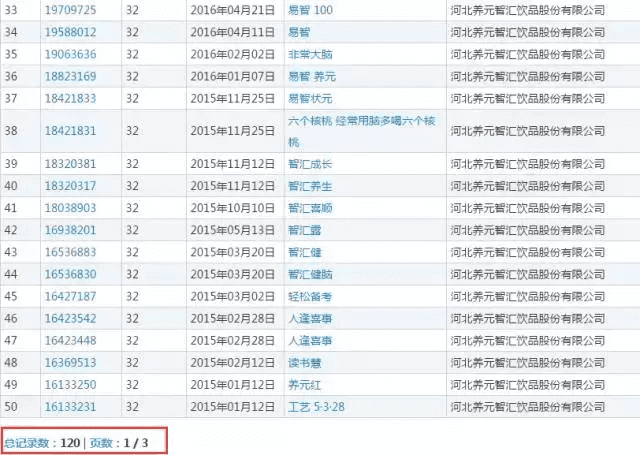This screenshot has height=455, width=640.
Task: Open registration number 16938201
Action: click(x=70, y=230)
